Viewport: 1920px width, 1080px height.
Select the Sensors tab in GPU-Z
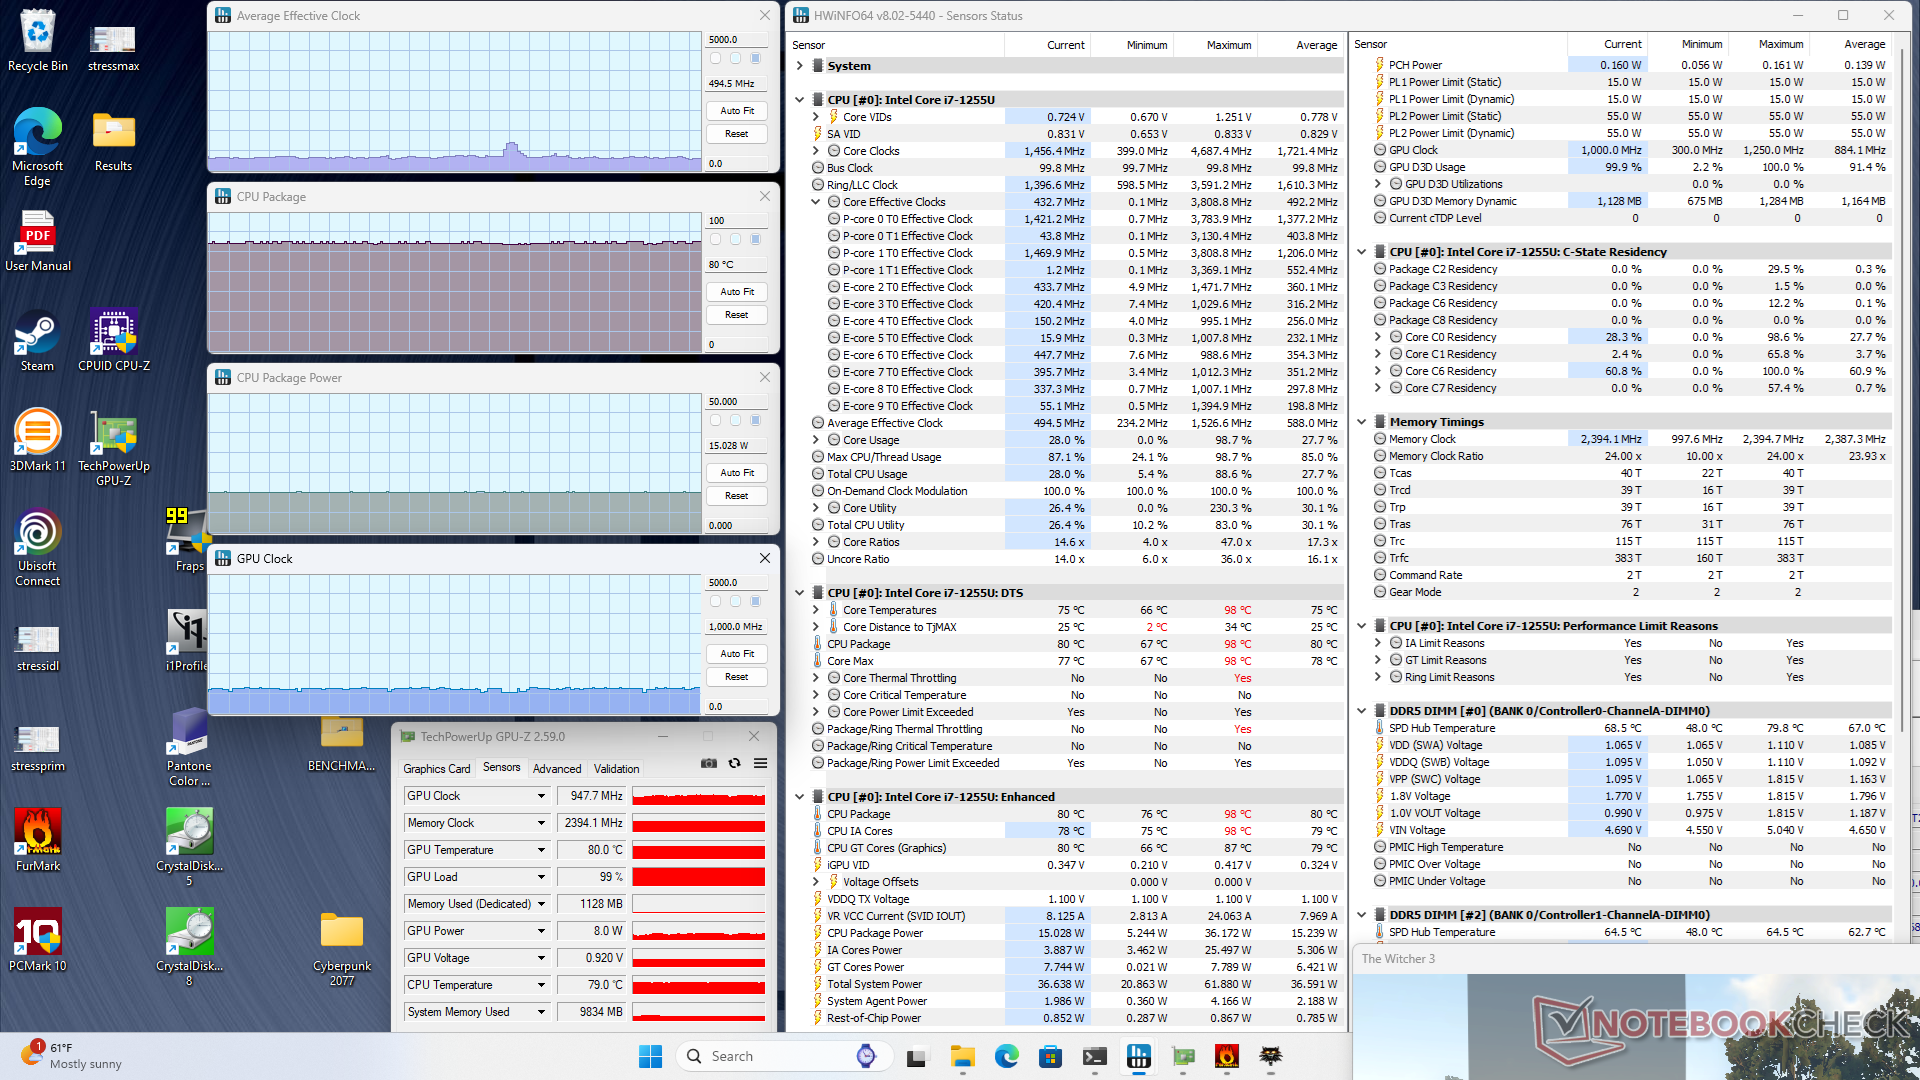point(502,768)
